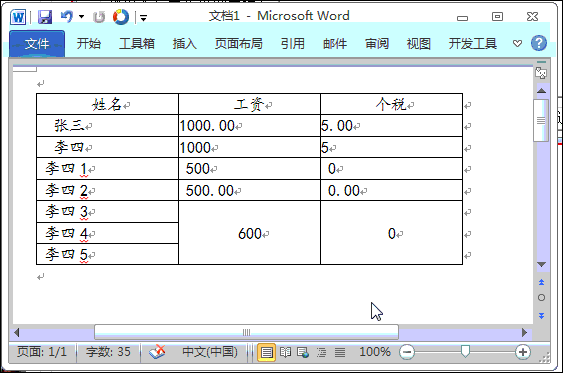This screenshot has height=373, width=563.
Task: Click the zoom out minus button
Action: click(x=407, y=352)
